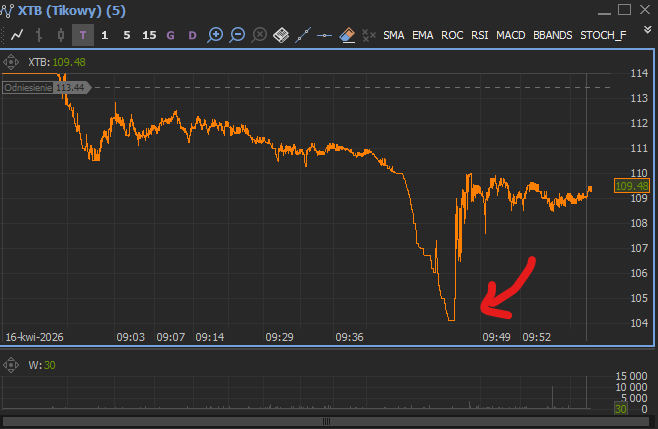Select the candlestick chart type icon
Viewport: 658px width, 429px height.
pyautogui.click(x=61, y=35)
